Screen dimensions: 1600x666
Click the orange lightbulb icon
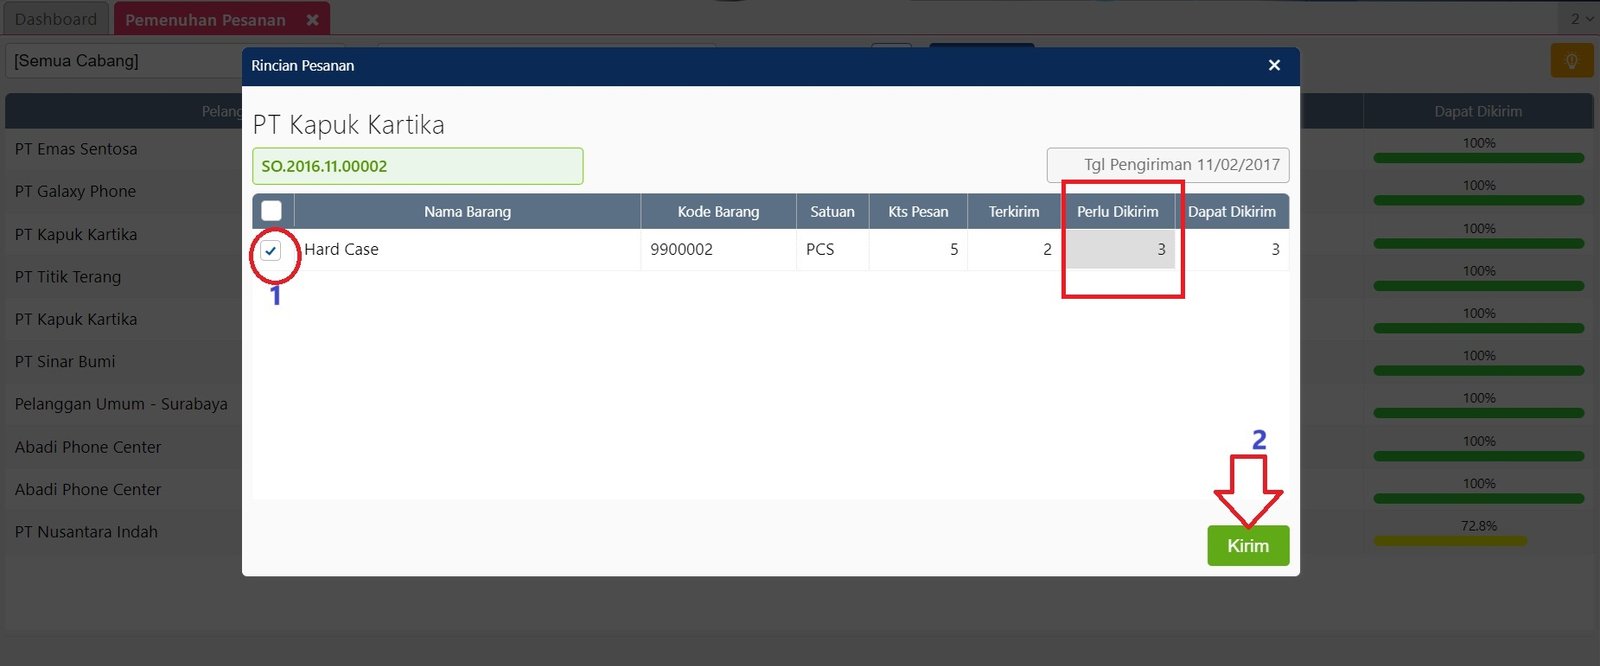coord(1571,61)
